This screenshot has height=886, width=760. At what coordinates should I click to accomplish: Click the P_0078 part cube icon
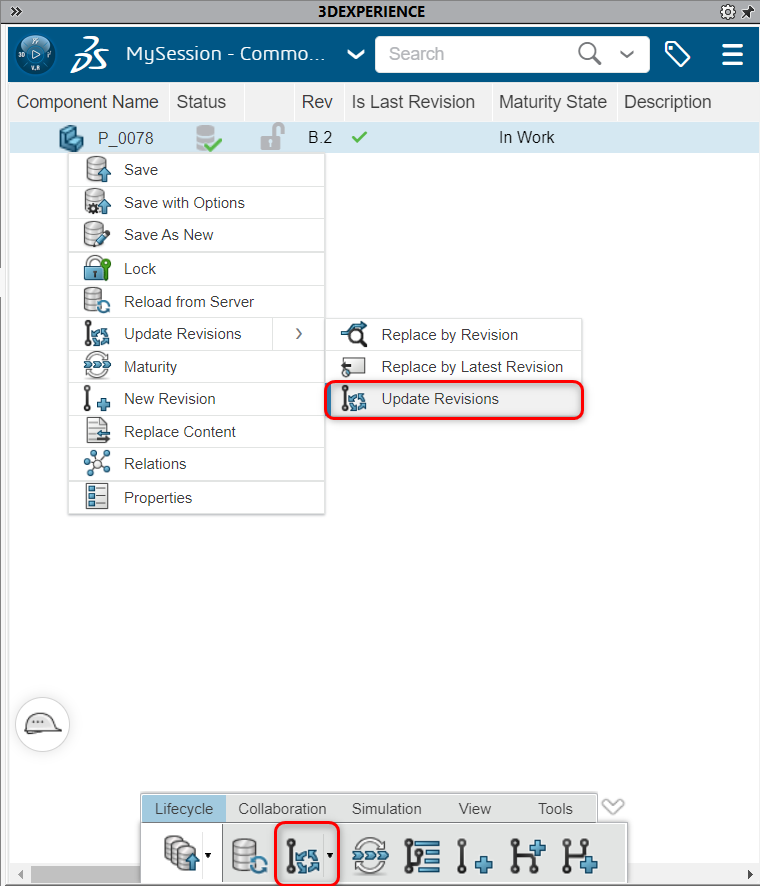(x=71, y=138)
